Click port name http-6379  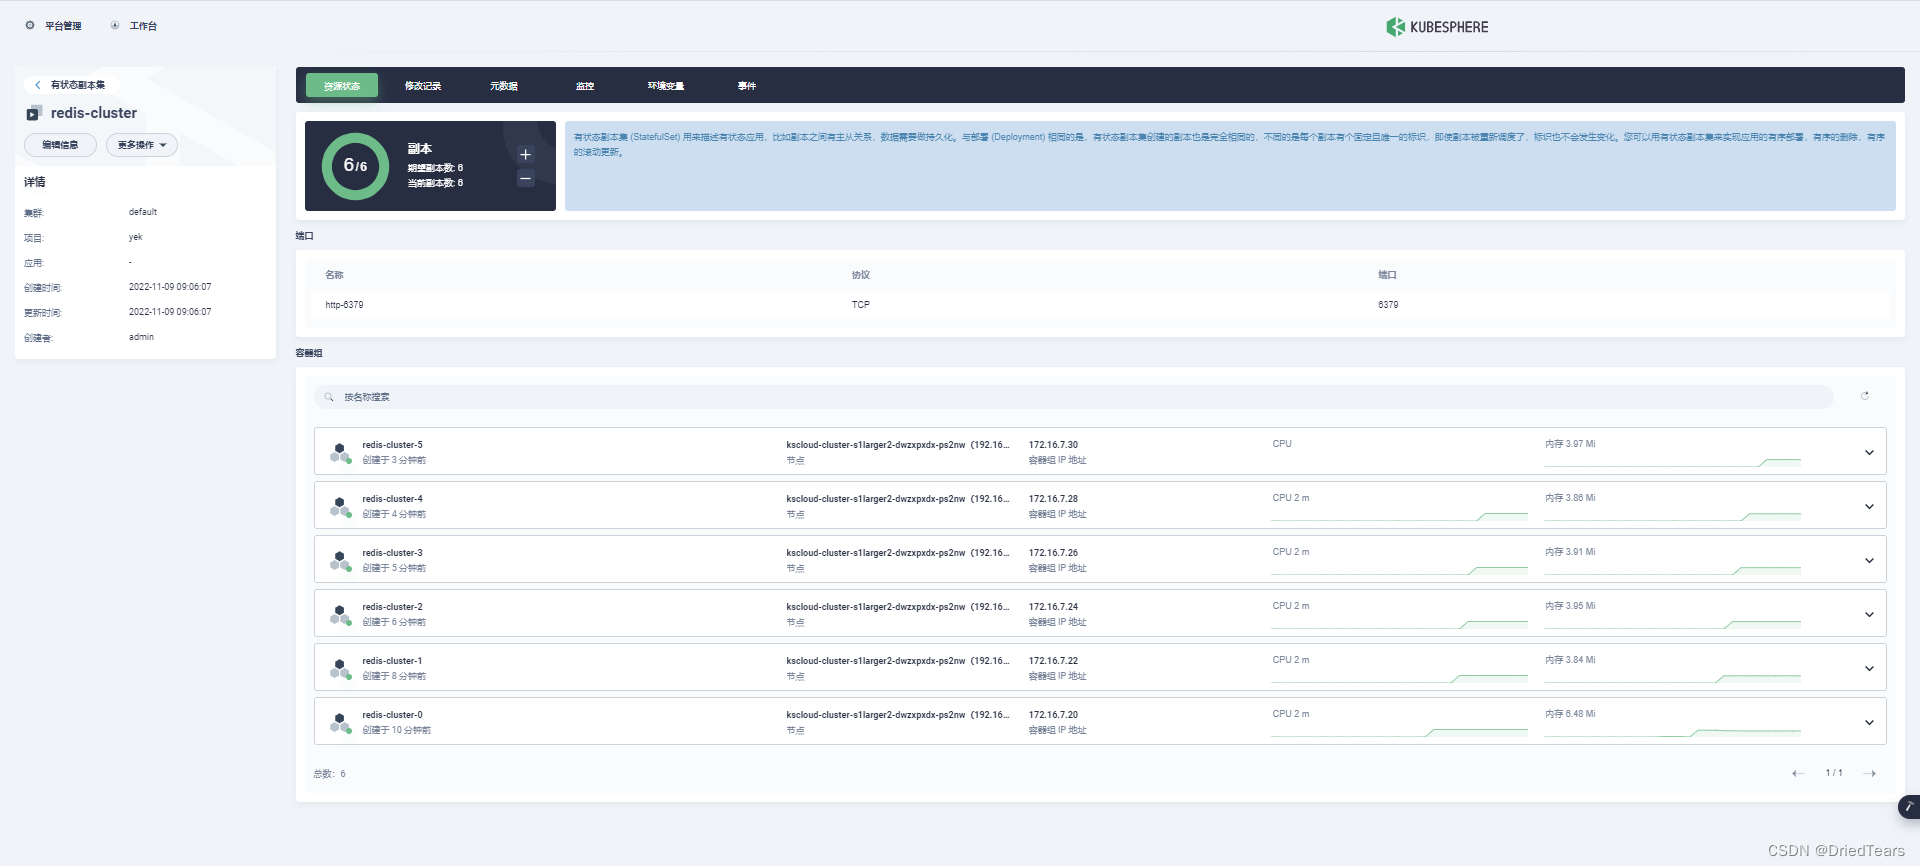pos(344,305)
